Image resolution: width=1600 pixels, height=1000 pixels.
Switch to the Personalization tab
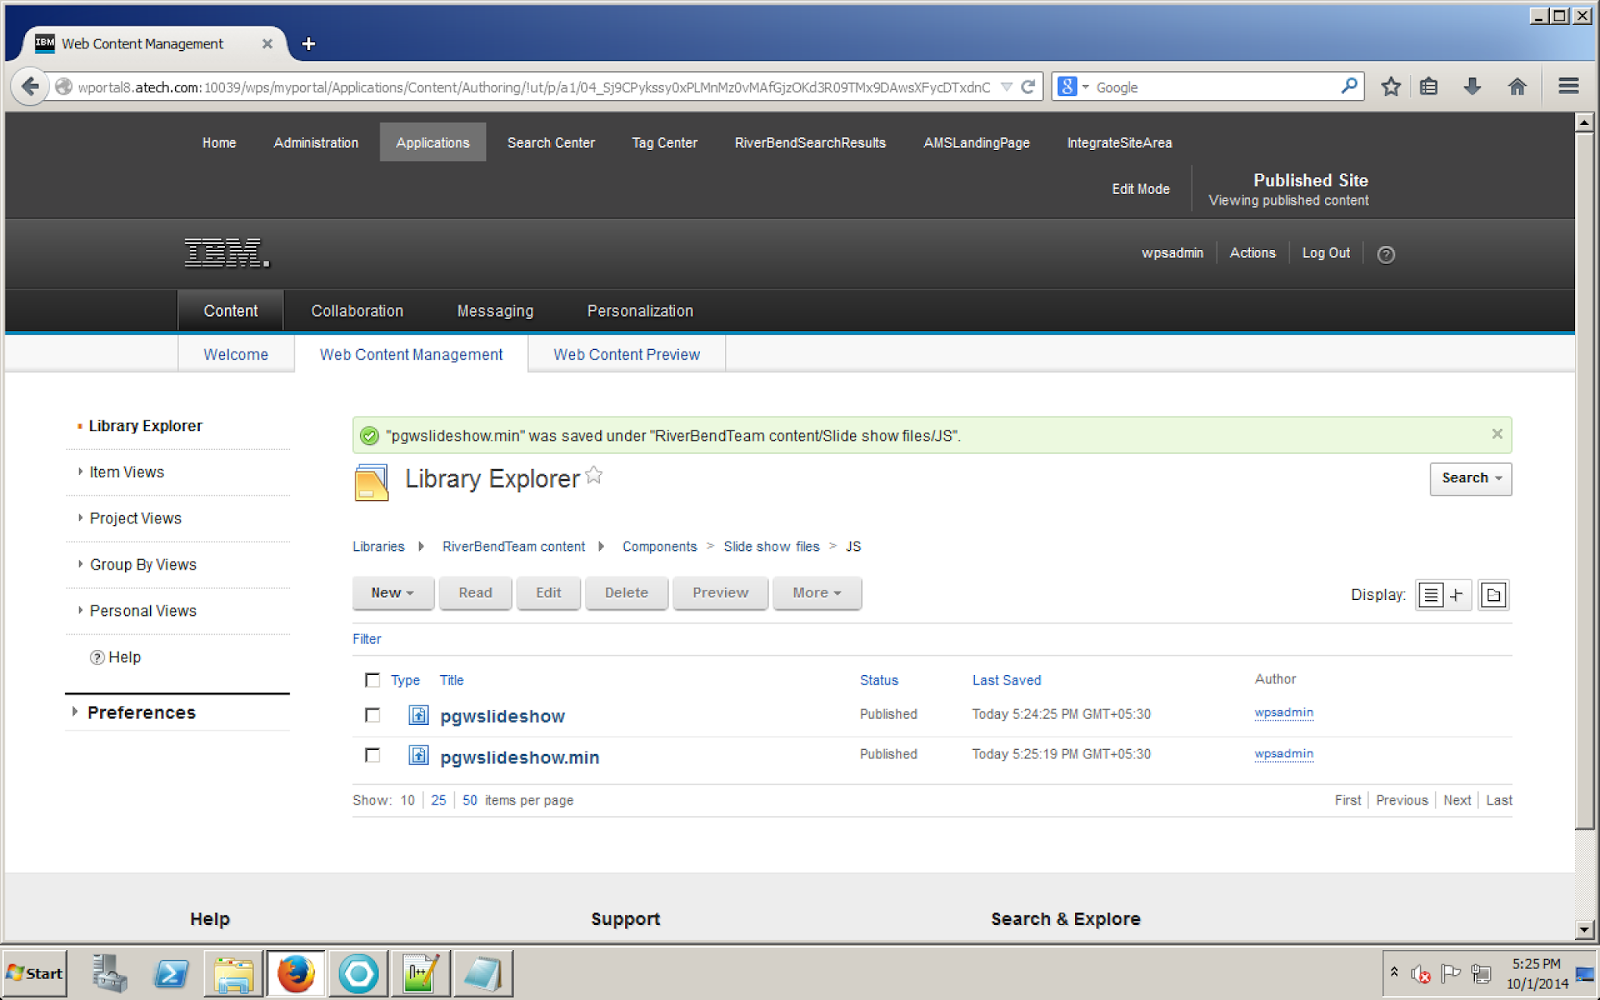[x=640, y=311]
